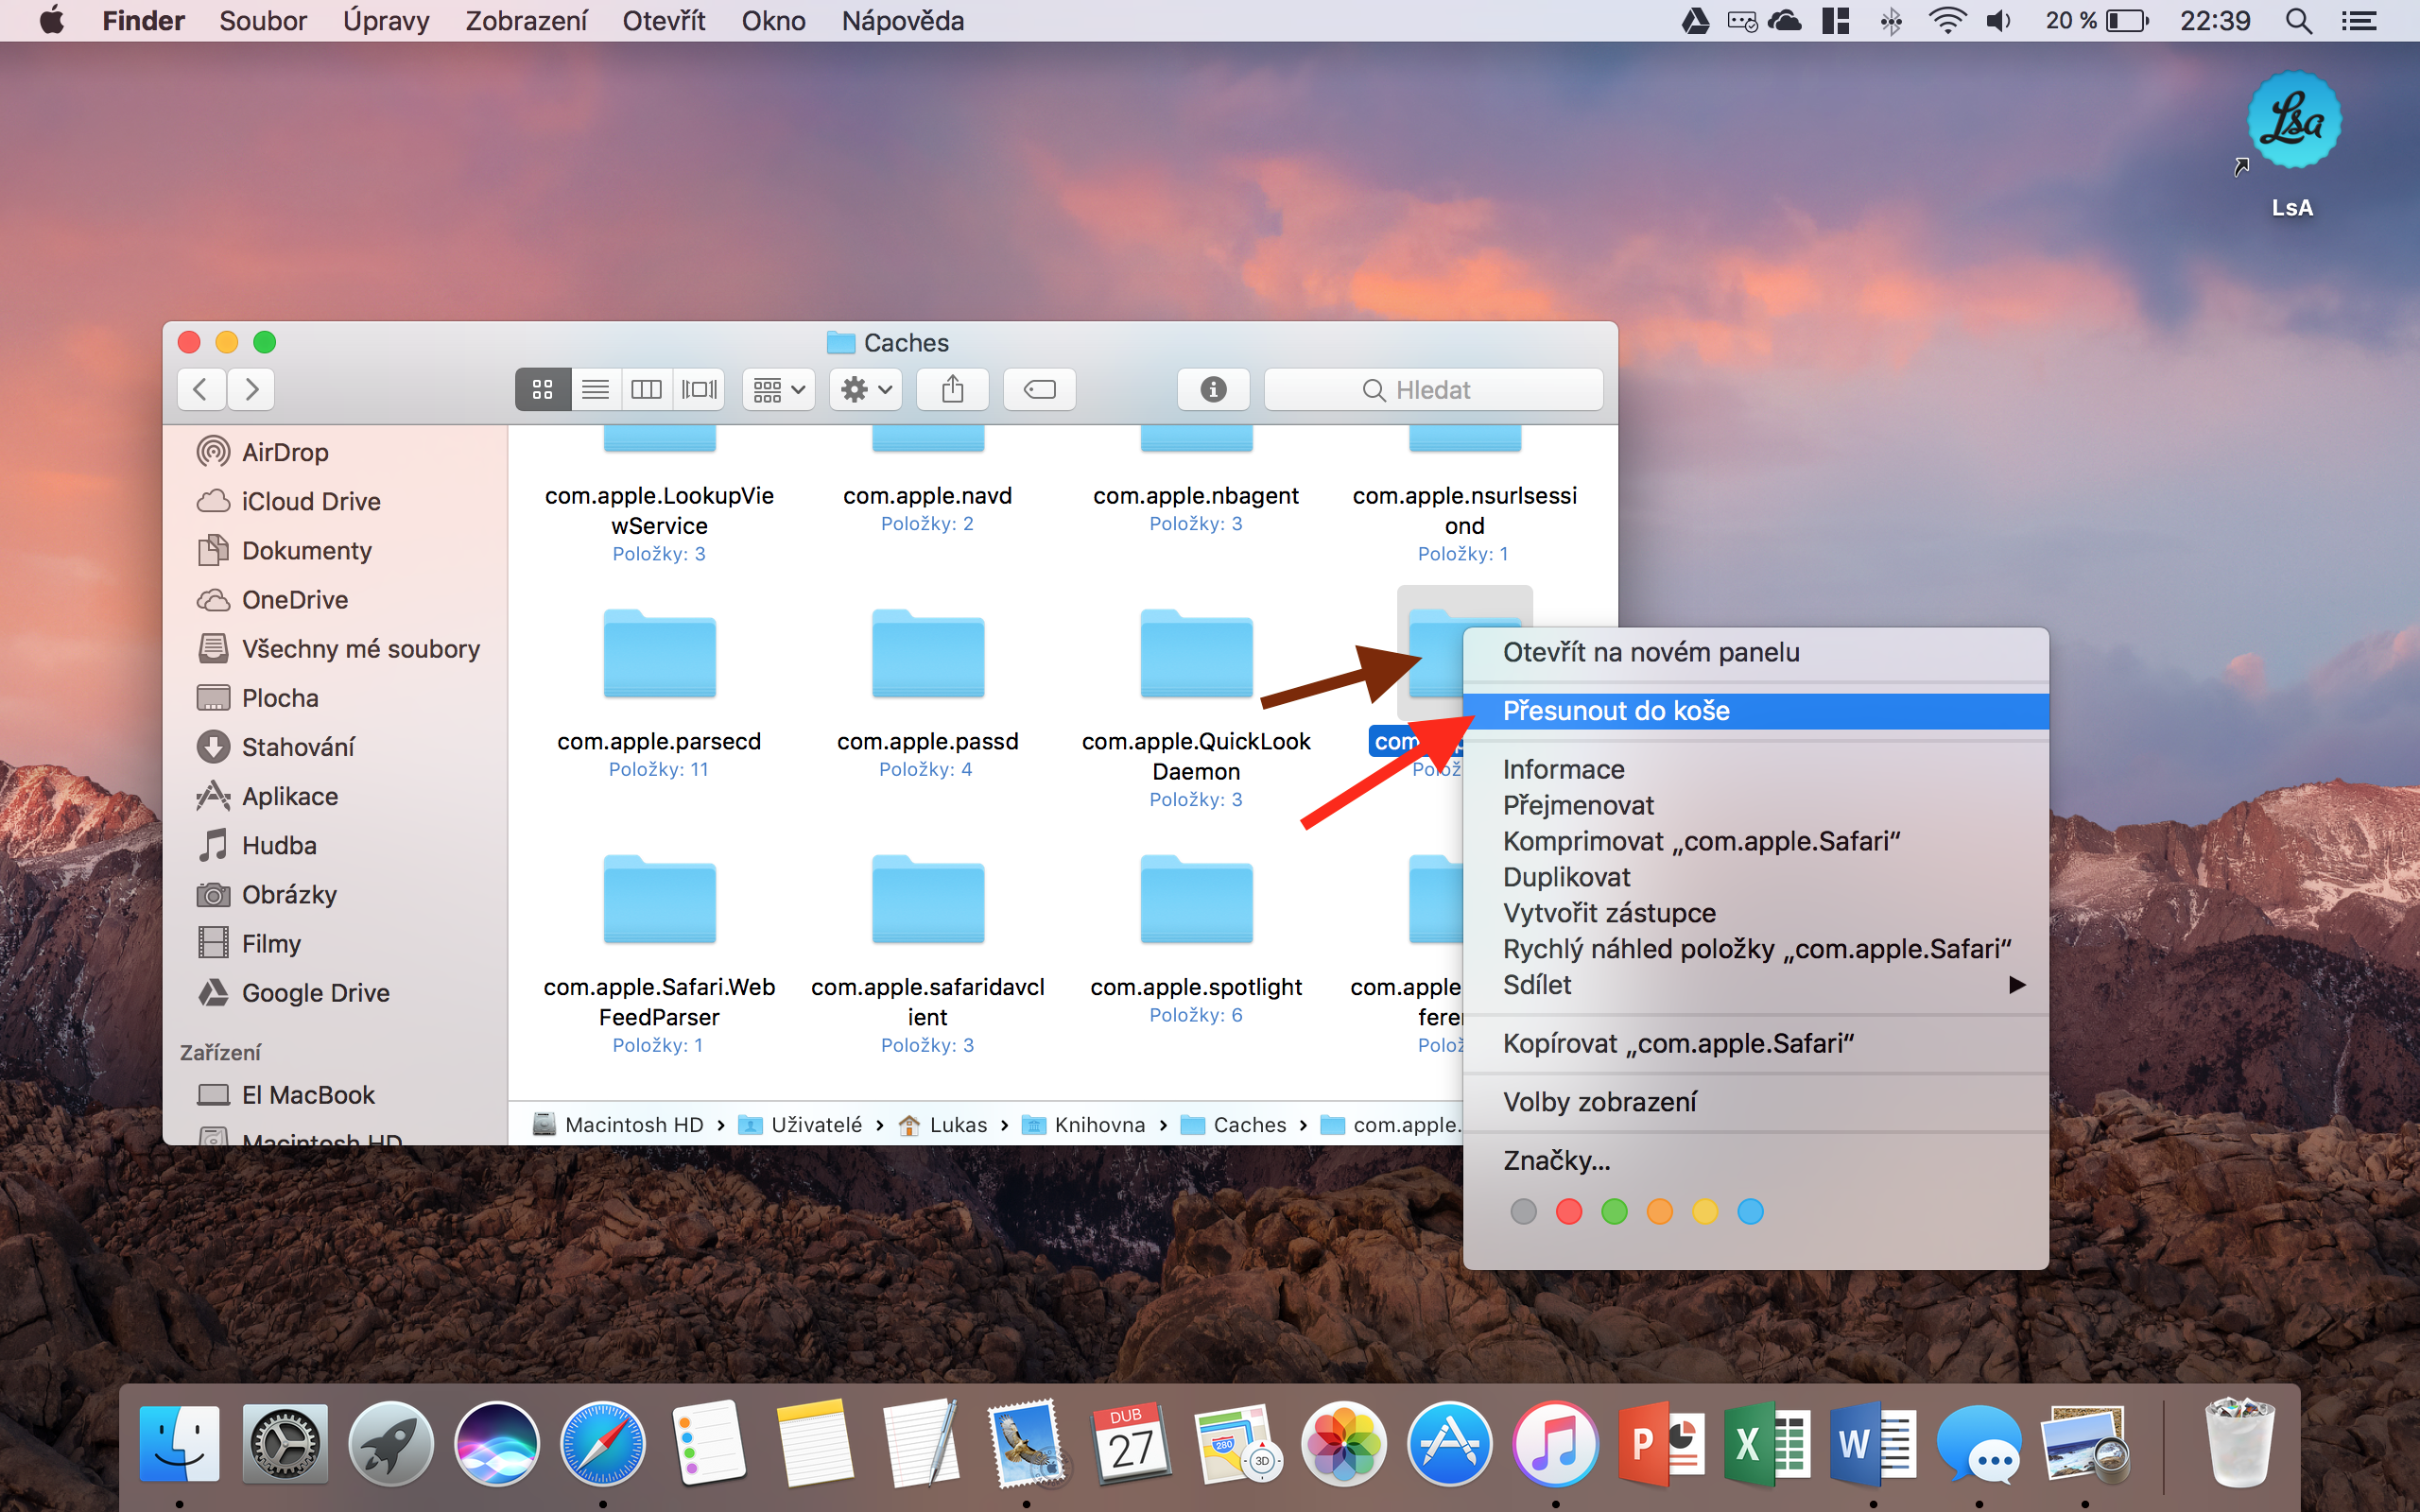The height and width of the screenshot is (1512, 2420).
Task: Switch Finder to list view
Action: (595, 389)
